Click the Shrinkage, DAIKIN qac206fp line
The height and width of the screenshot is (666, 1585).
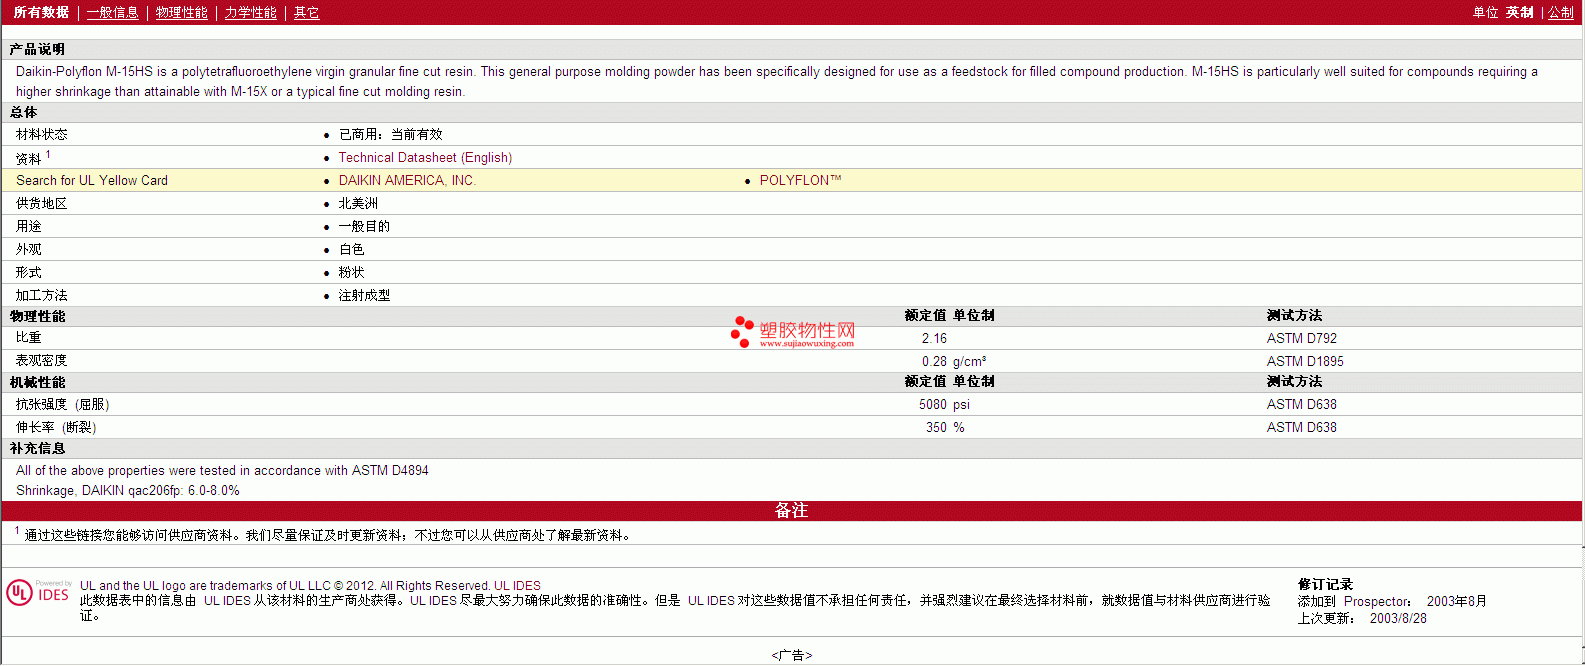point(128,490)
